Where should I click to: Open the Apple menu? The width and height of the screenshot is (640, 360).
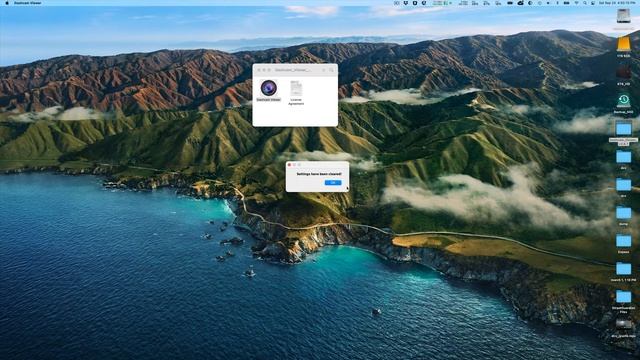click(7, 3)
